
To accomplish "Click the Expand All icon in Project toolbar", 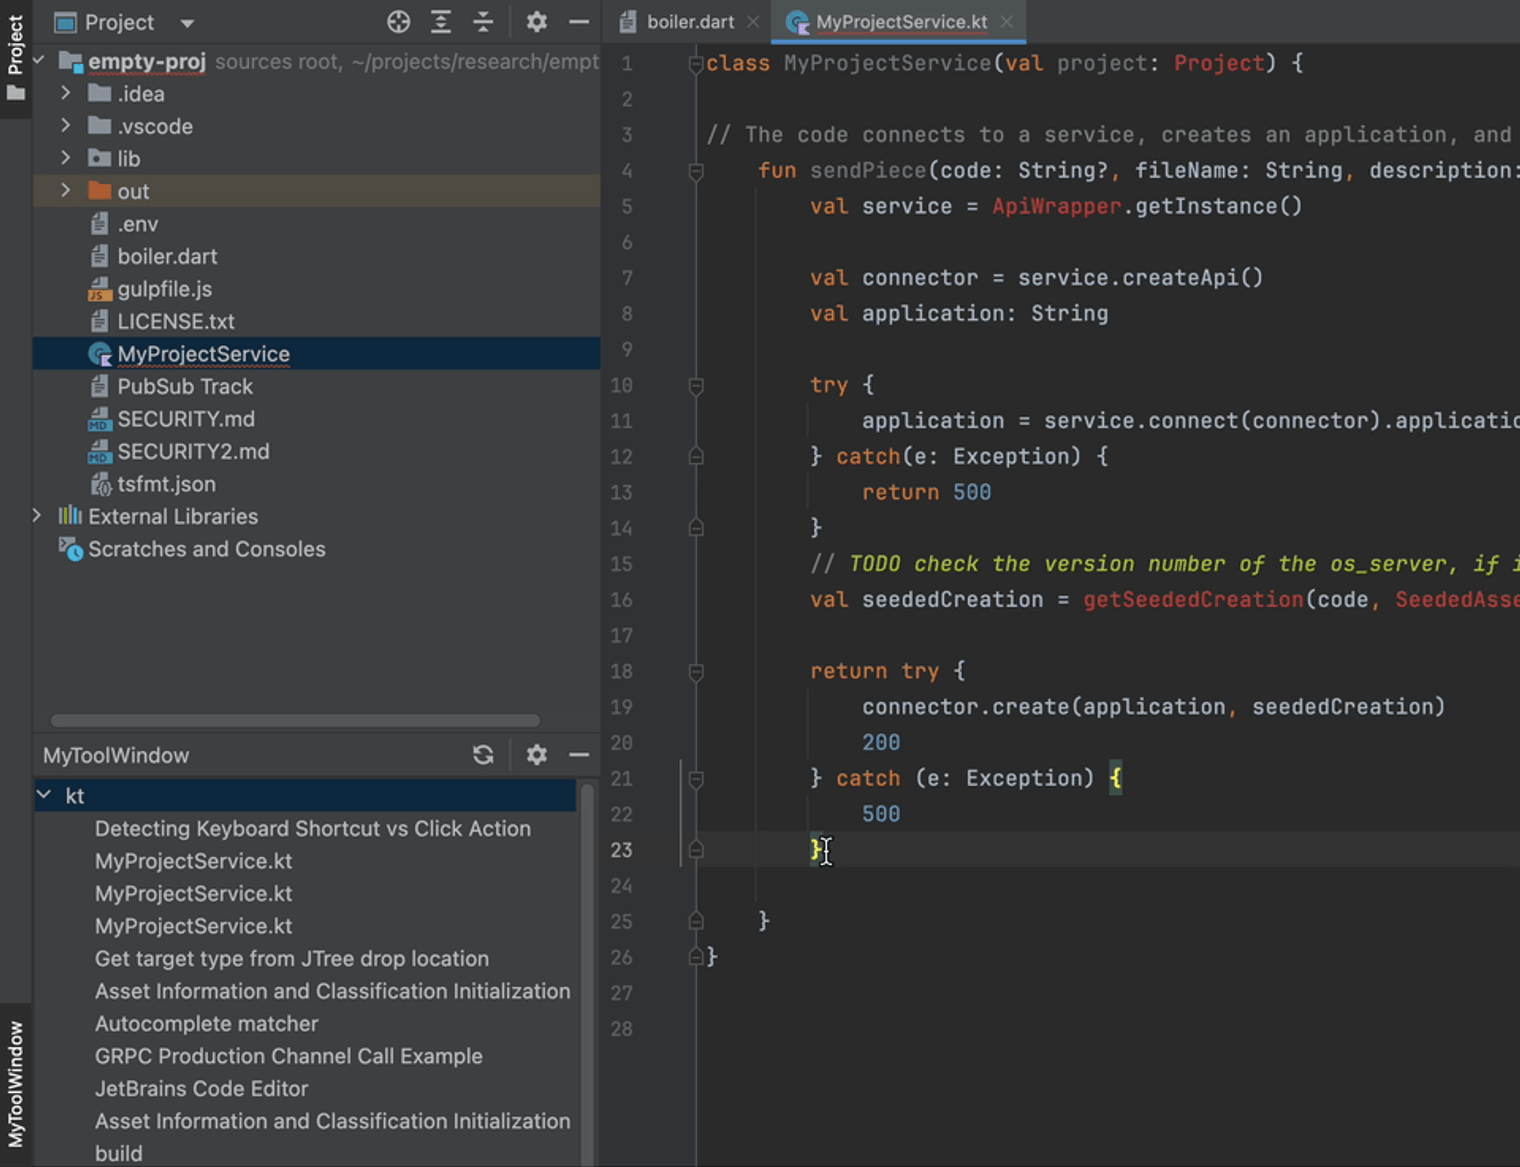I will (440, 22).
